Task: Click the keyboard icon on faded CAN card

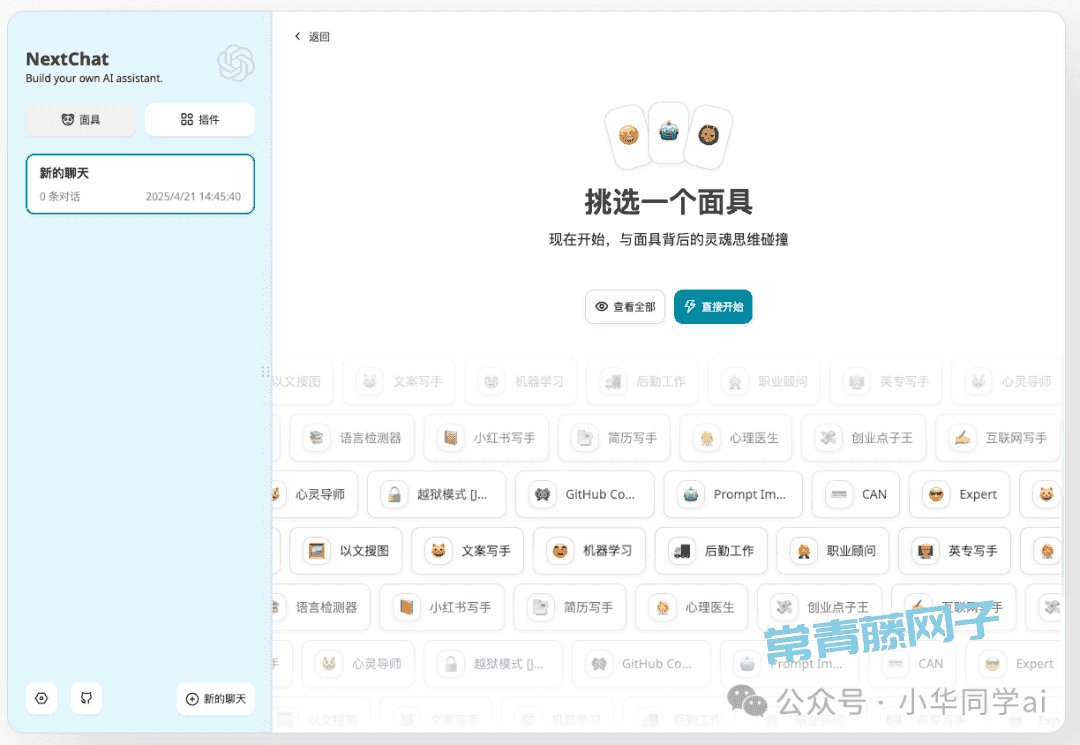Action: [x=895, y=664]
